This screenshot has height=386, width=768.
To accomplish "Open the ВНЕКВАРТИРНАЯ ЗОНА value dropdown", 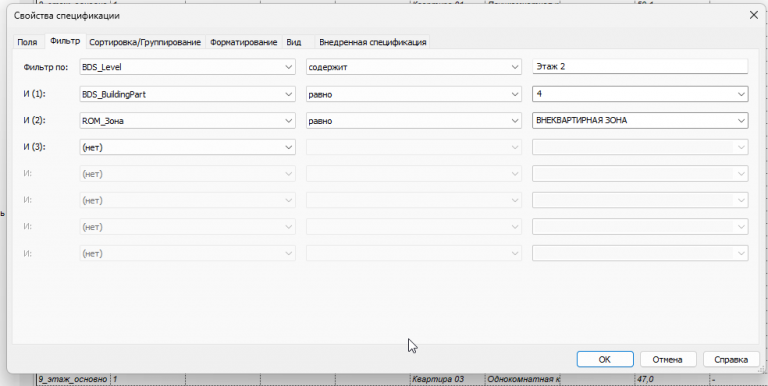I will [640, 120].
